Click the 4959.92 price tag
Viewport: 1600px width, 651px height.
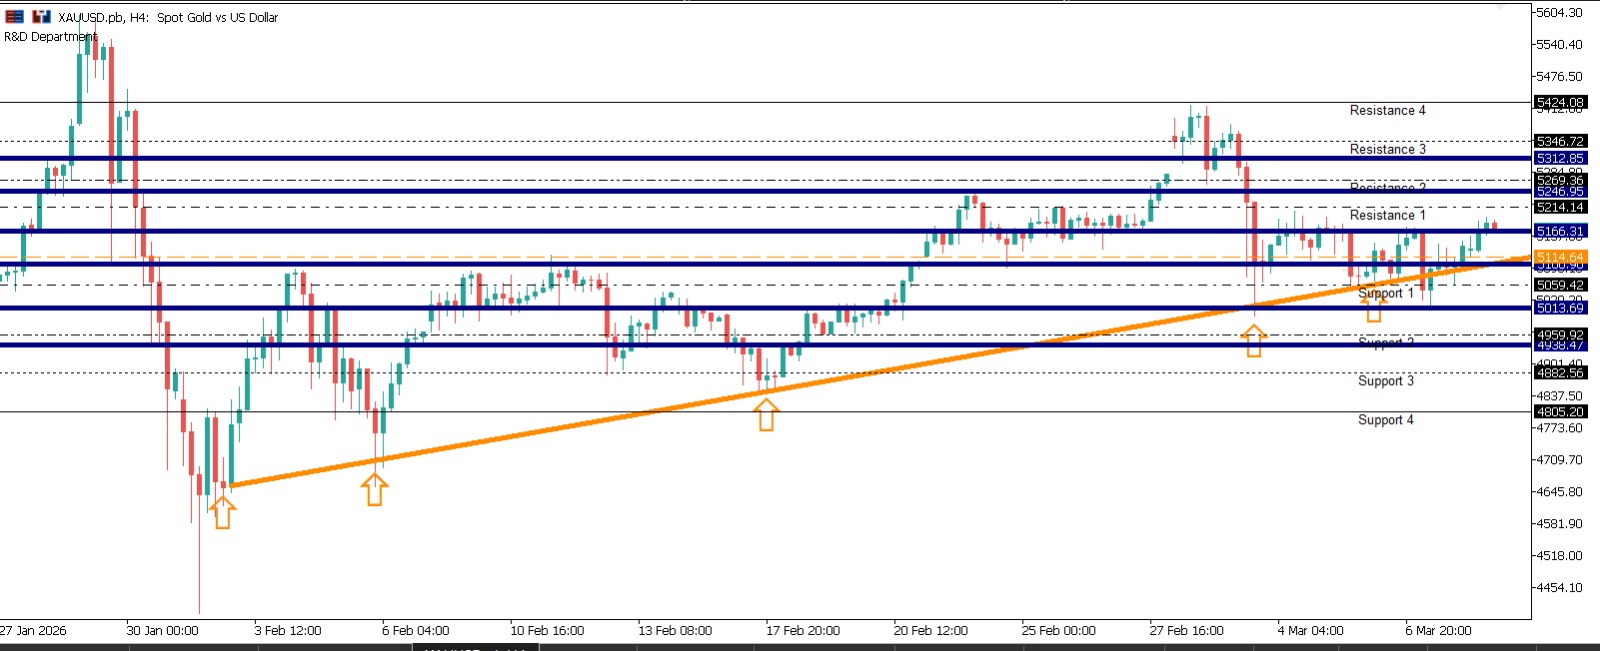(x=1560, y=335)
